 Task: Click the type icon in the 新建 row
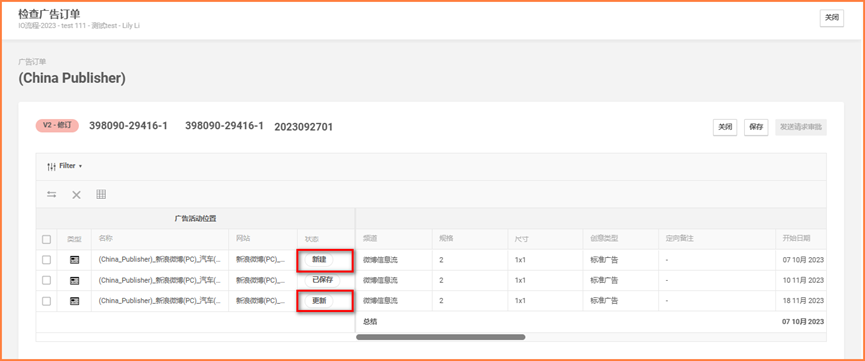coord(74,260)
